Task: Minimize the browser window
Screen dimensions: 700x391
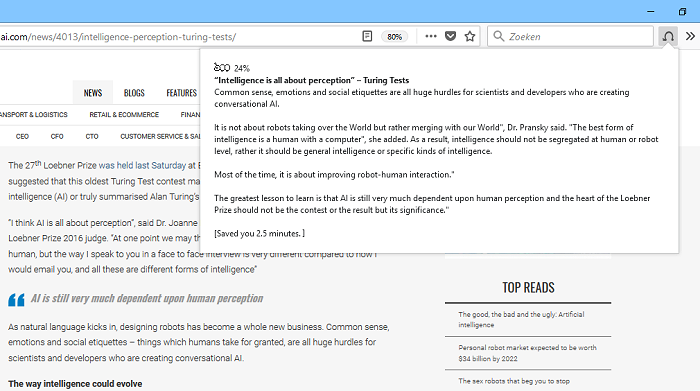Action: [x=650, y=12]
